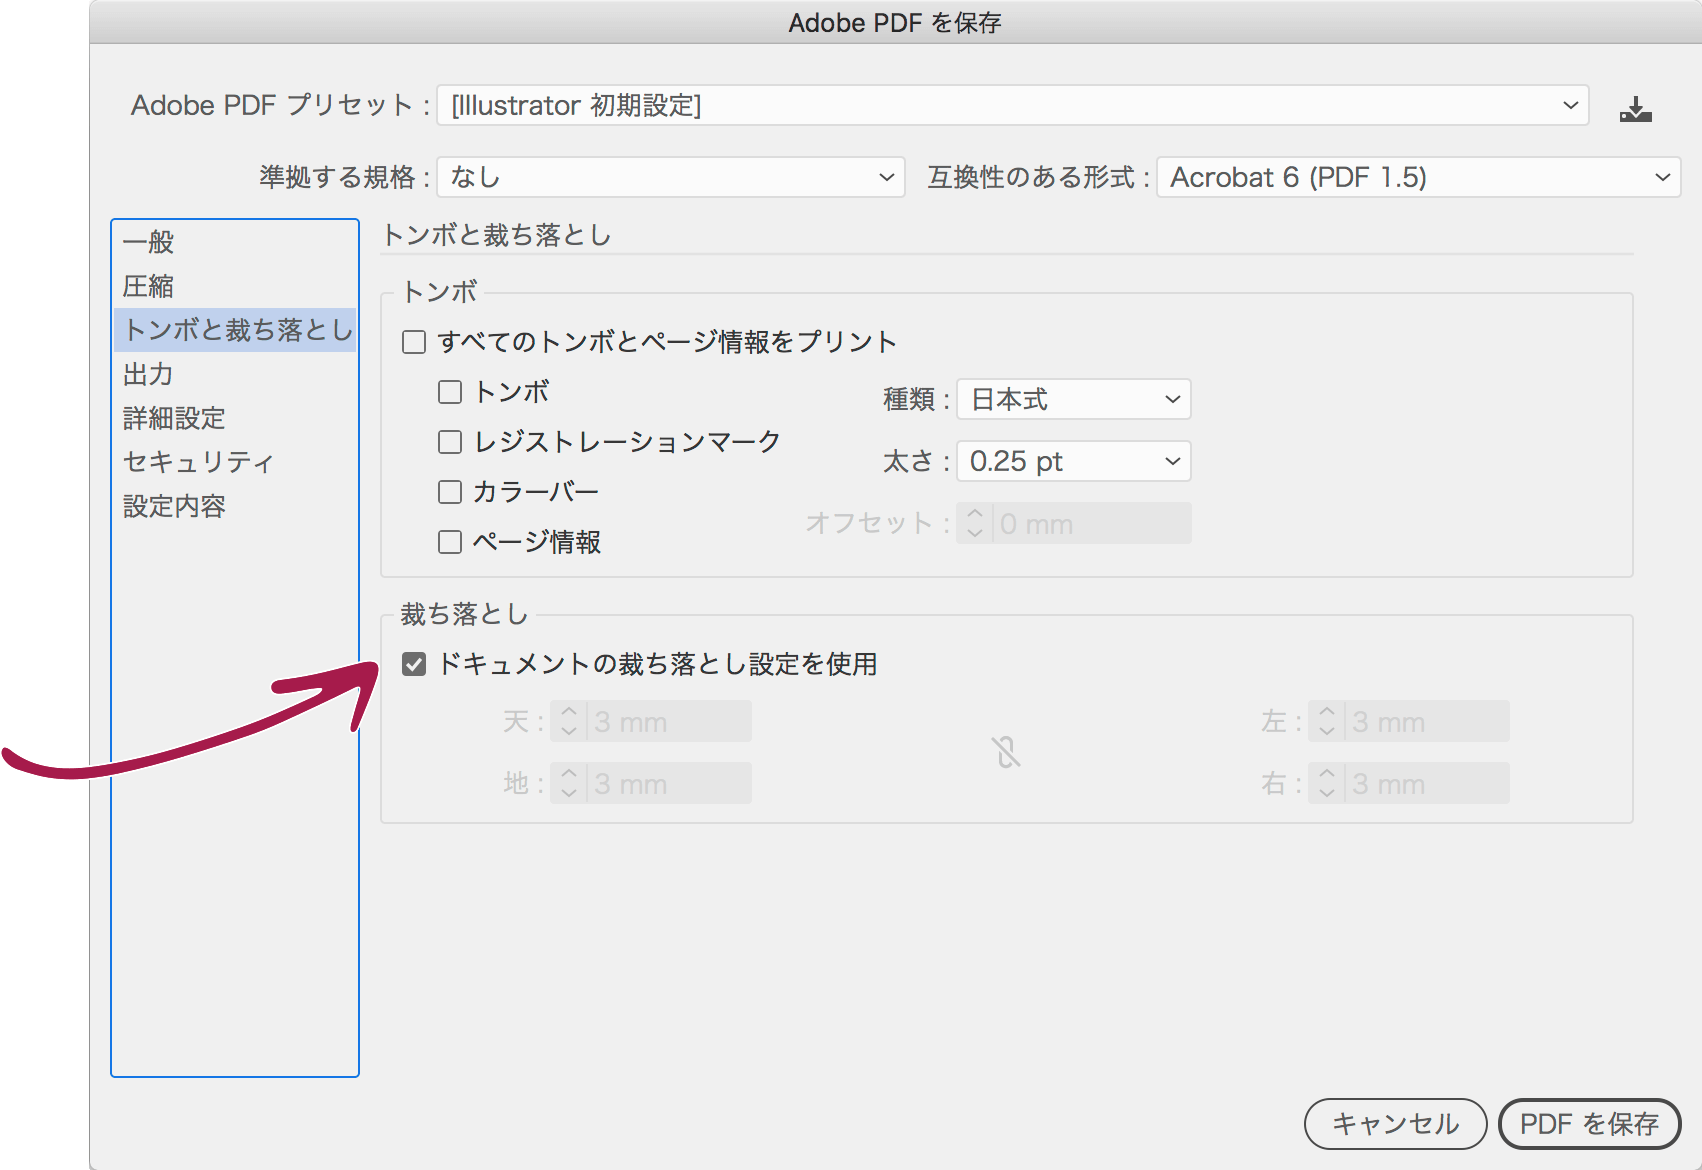Uncheck ドキュメントの裁ち落とし設定を使用
The width and height of the screenshot is (1702, 1170).
click(x=414, y=664)
